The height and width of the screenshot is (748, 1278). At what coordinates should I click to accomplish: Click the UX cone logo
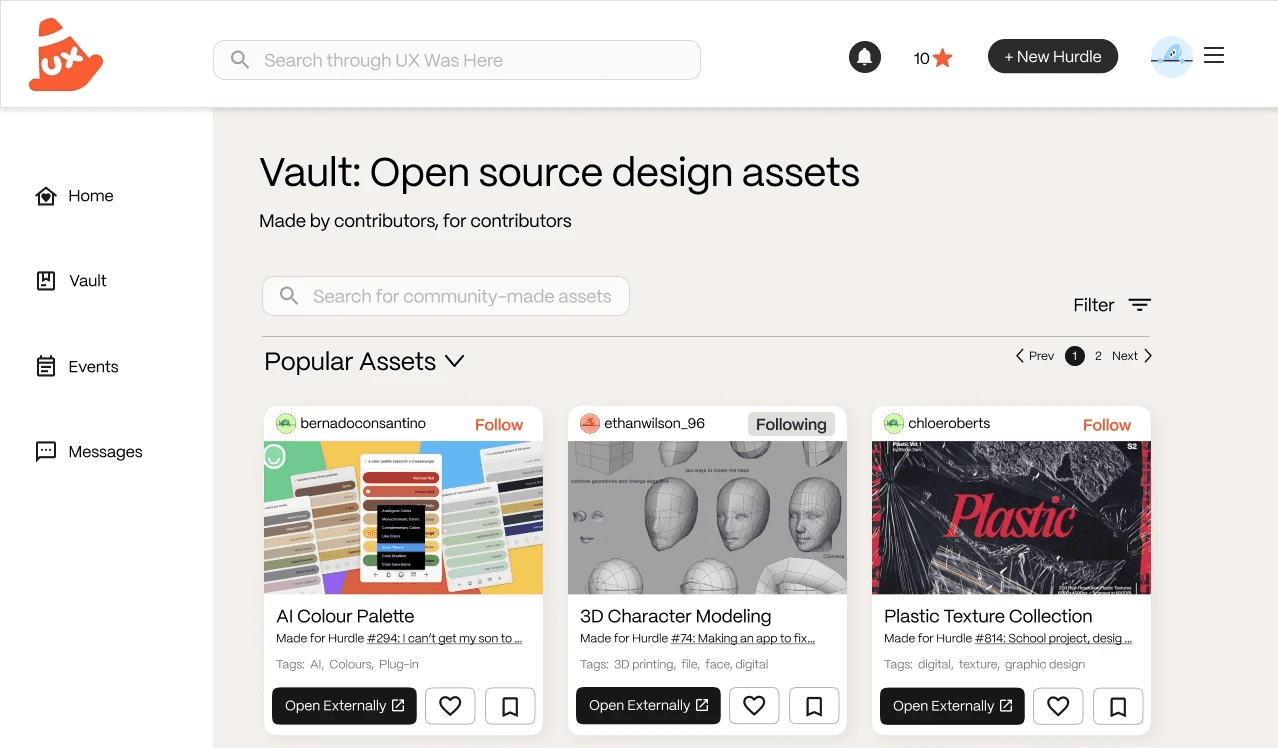coord(66,55)
